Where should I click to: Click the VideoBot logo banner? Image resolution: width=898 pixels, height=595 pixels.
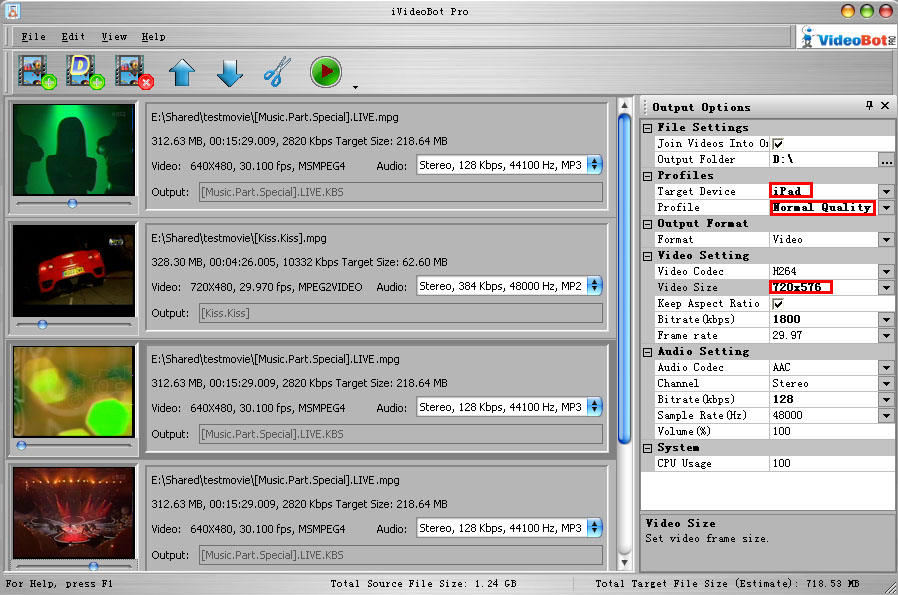(847, 38)
